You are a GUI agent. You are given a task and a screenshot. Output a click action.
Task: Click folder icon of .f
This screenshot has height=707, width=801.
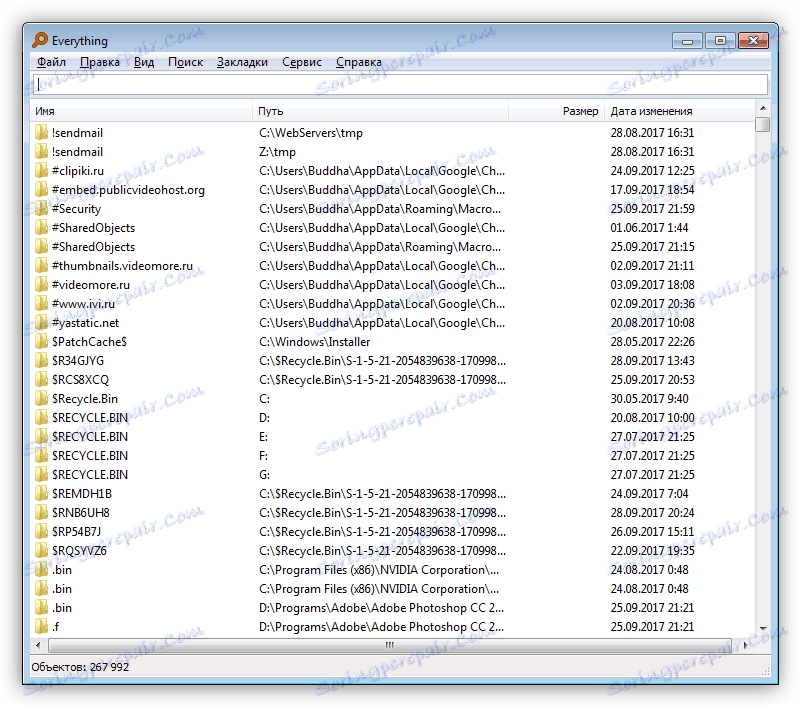41,627
